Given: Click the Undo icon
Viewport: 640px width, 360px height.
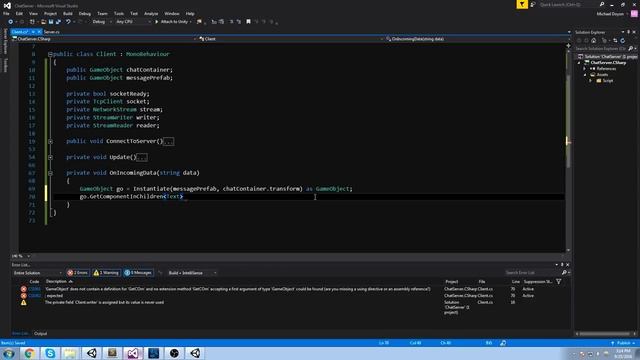Looking at the screenshot, I should click(x=68, y=22).
